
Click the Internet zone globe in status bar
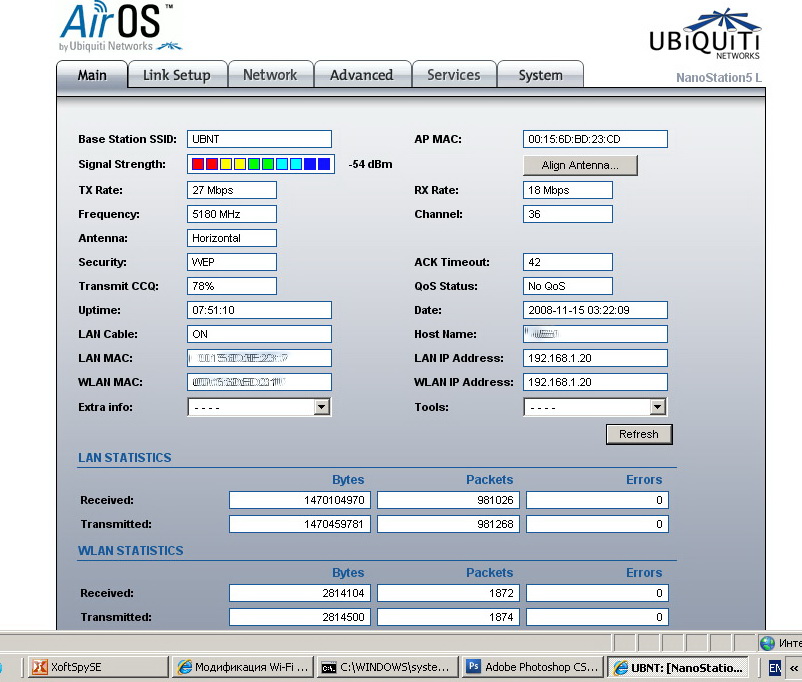click(767, 643)
